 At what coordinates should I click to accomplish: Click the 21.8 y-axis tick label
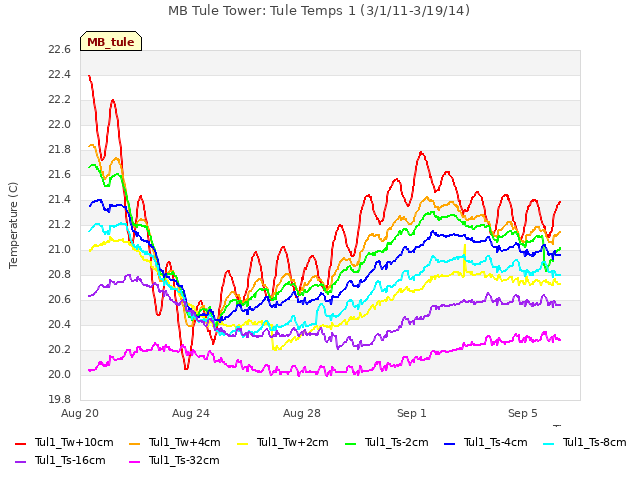tap(60, 150)
